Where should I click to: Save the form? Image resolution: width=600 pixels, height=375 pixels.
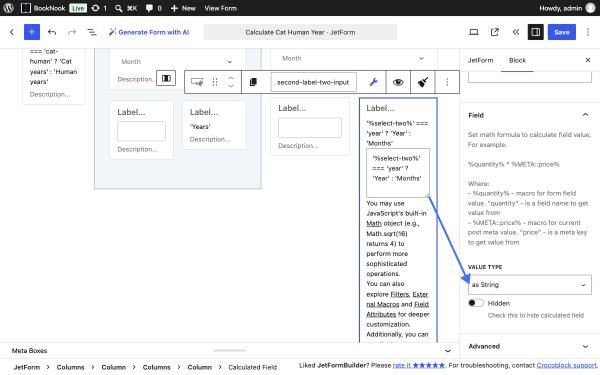tap(562, 32)
